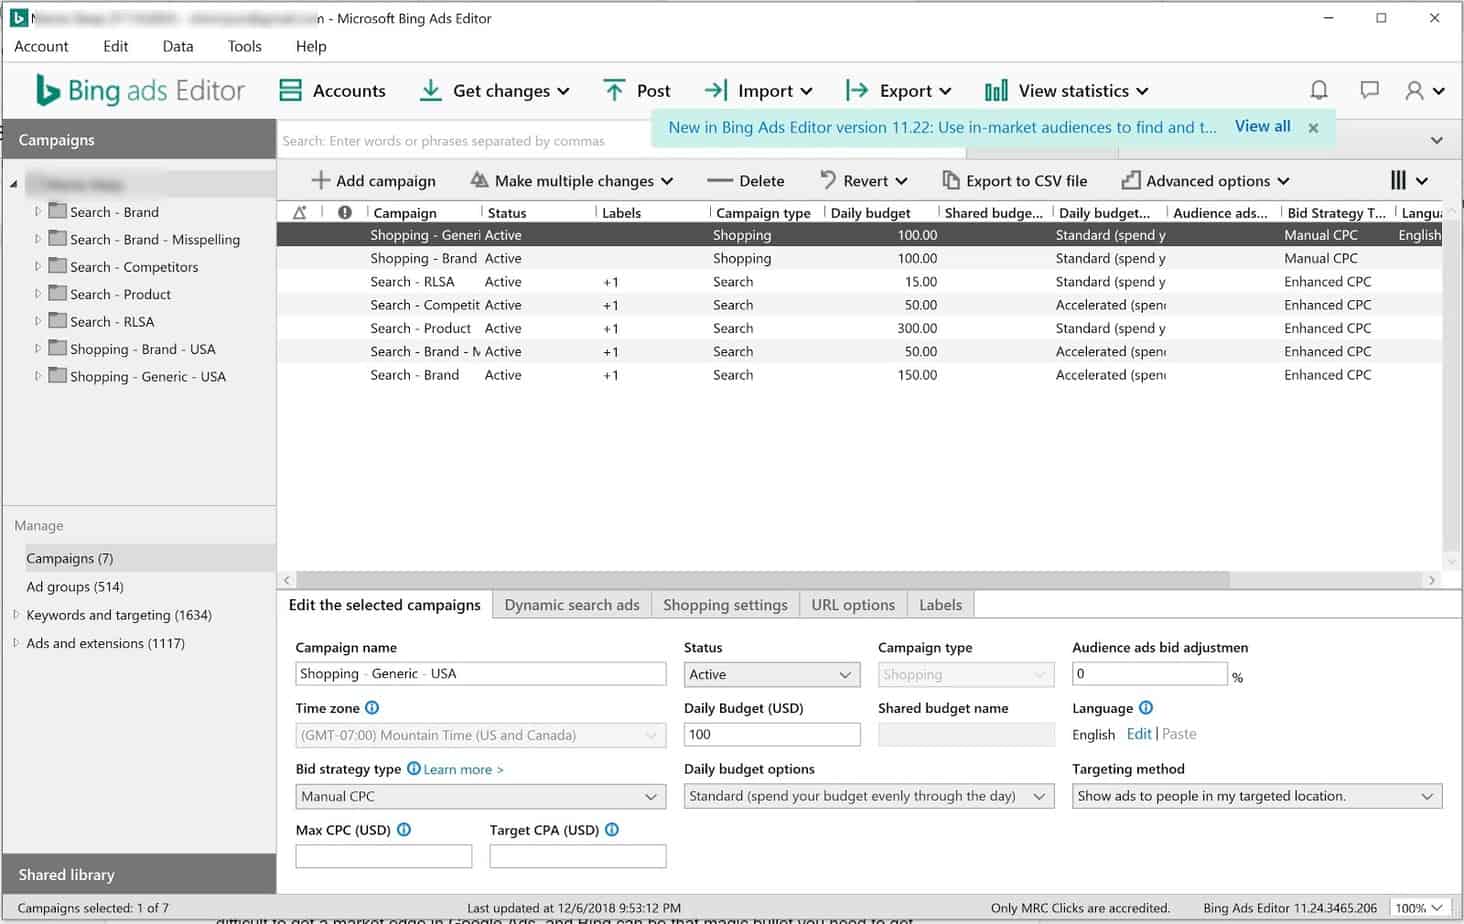
Task: Click the Learn more link
Action: (x=463, y=770)
